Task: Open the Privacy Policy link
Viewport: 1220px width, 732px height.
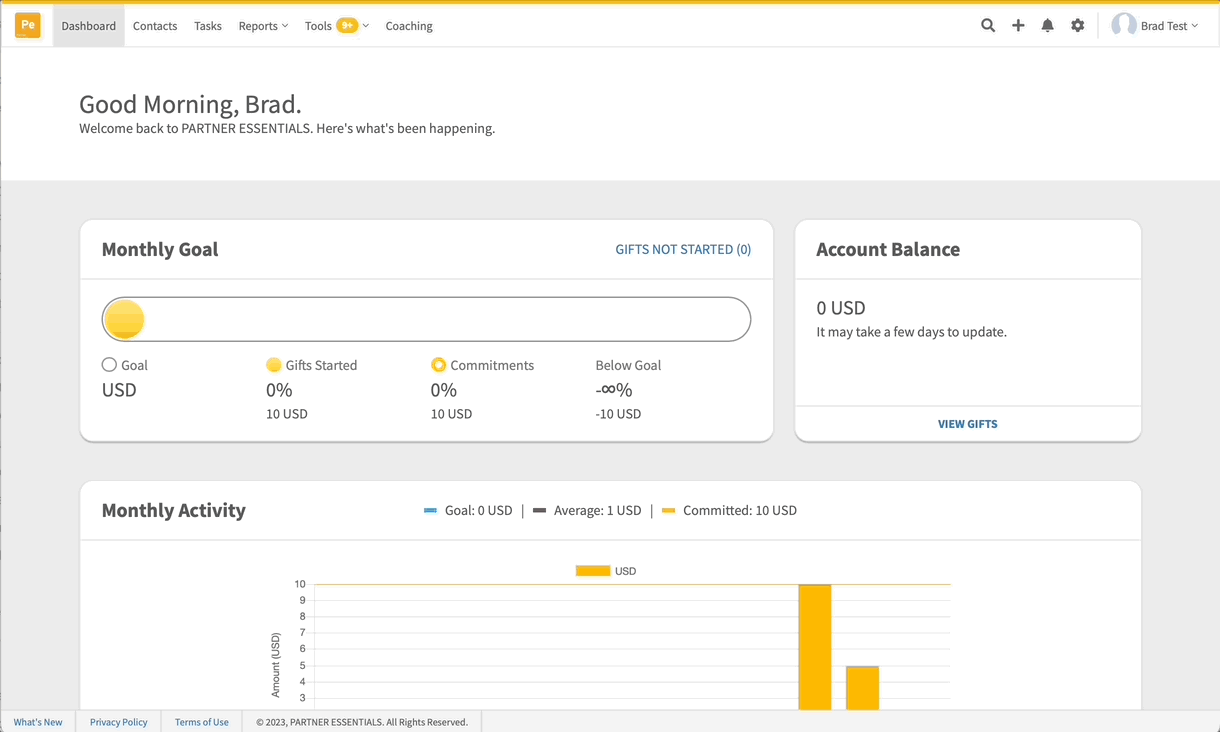Action: click(119, 722)
